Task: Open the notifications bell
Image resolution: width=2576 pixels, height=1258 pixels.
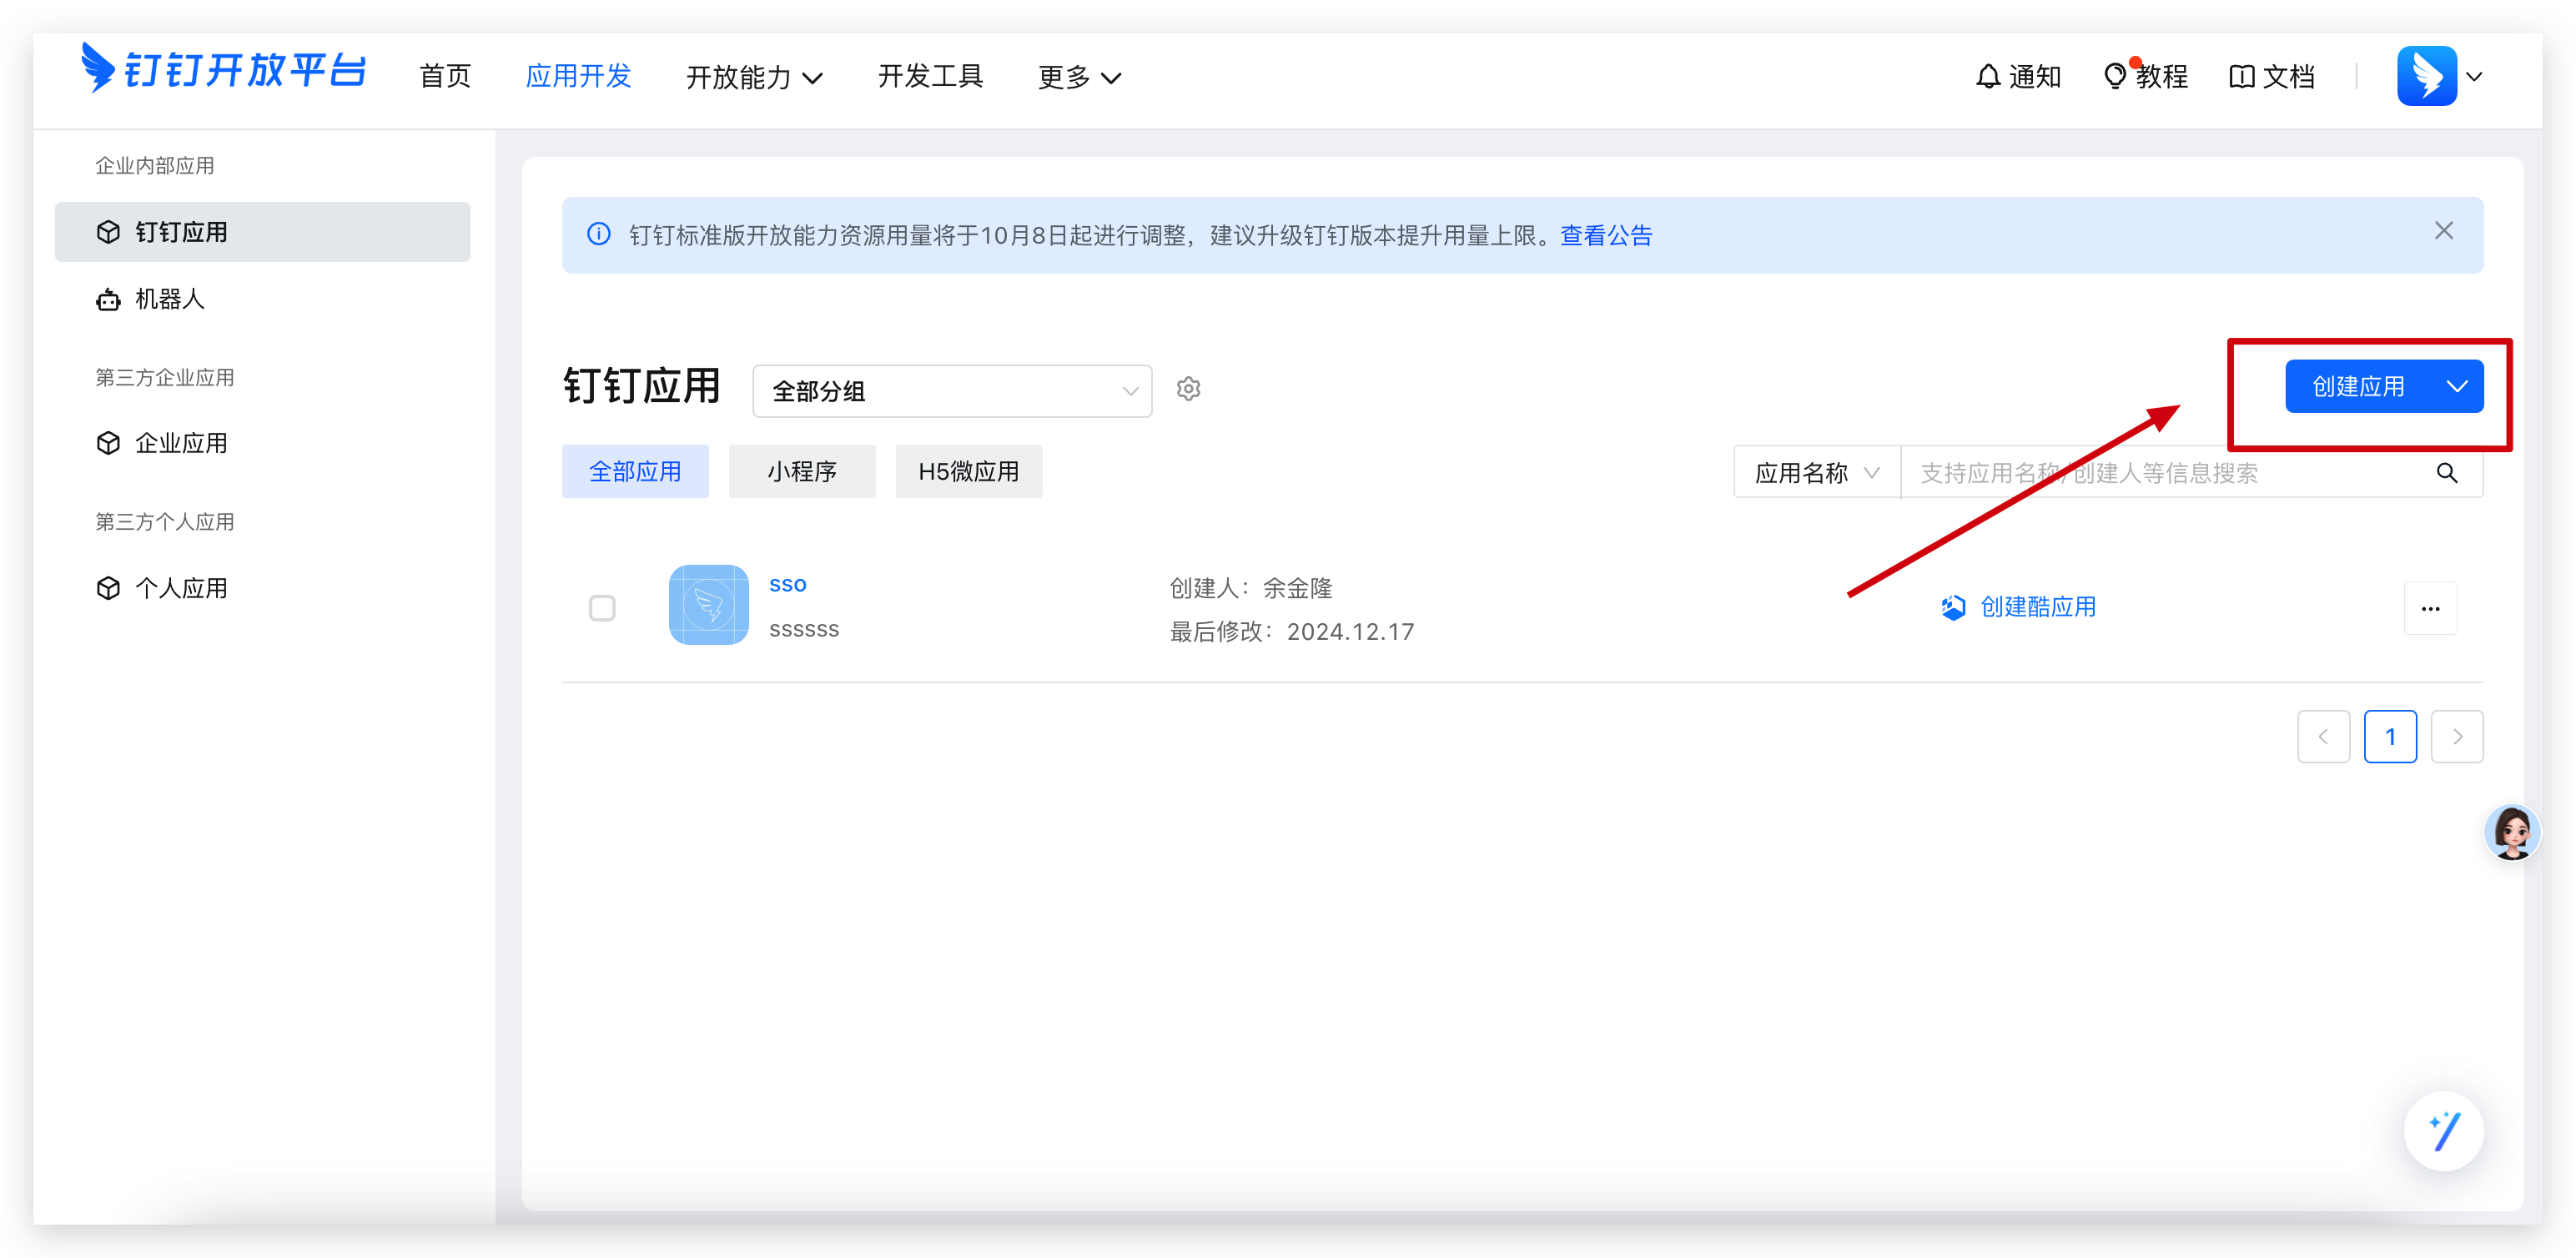Action: tap(1988, 76)
